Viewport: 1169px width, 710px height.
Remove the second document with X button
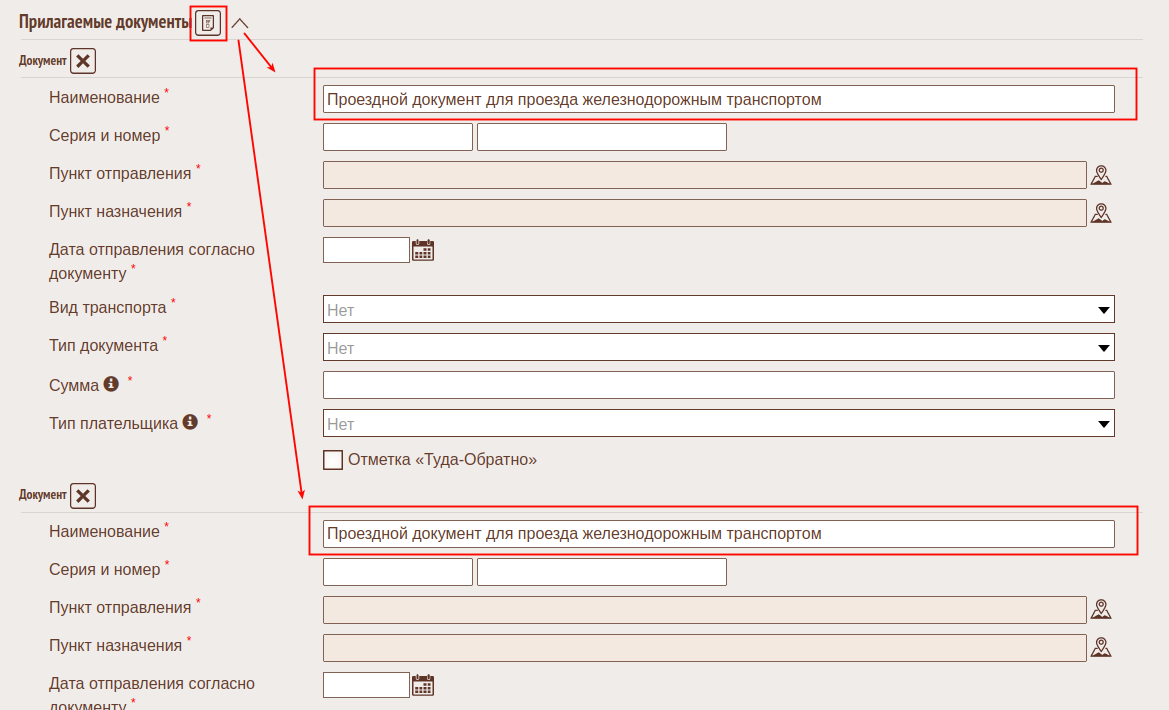pos(83,496)
